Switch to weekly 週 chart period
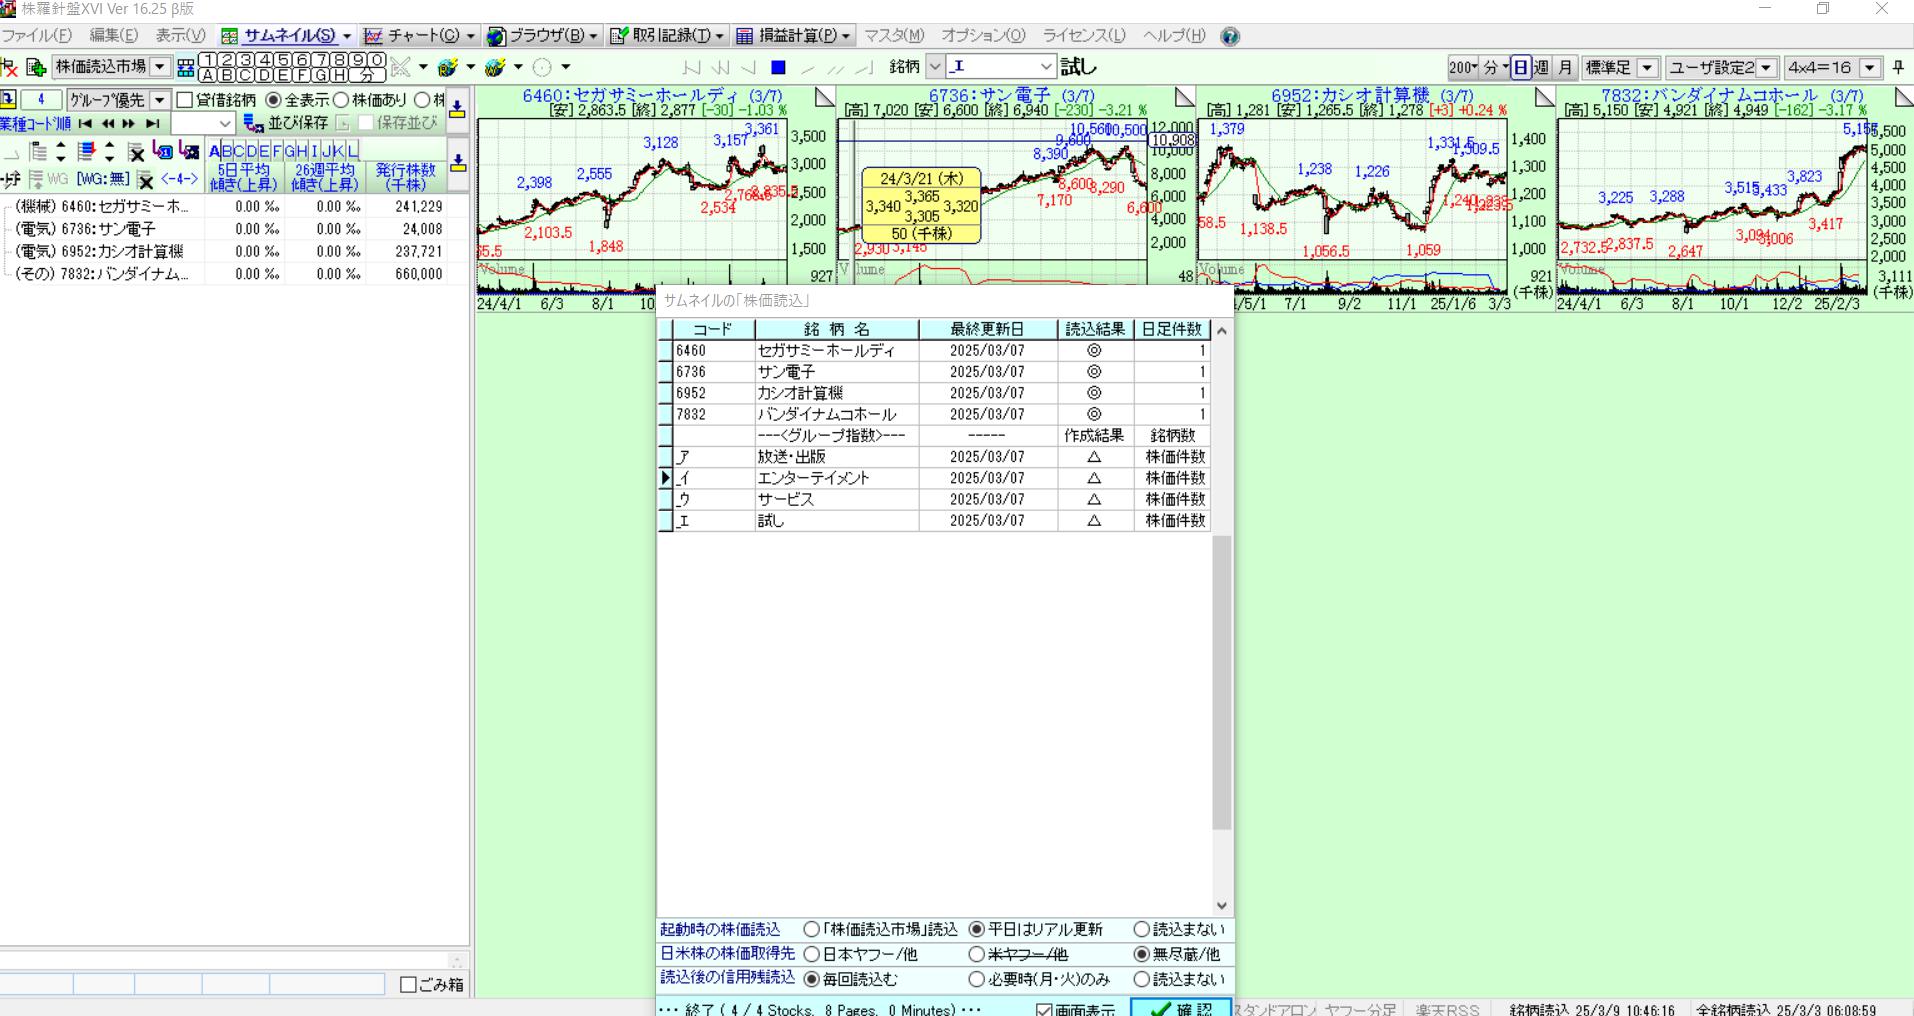The width and height of the screenshot is (1914, 1016). click(x=1541, y=67)
